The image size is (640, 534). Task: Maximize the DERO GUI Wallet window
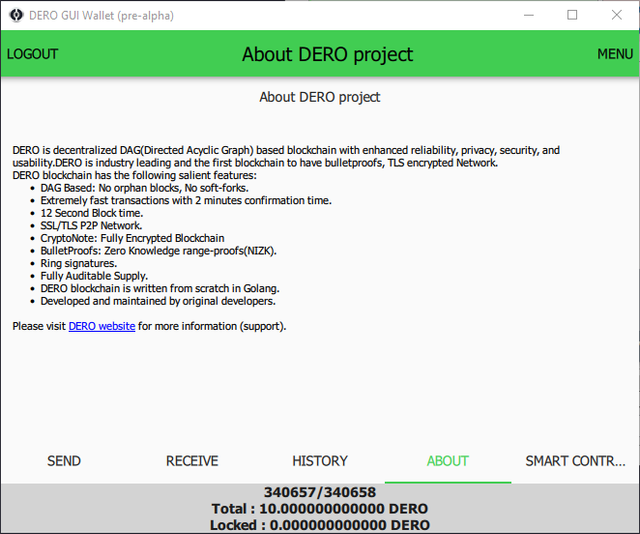pyautogui.click(x=572, y=15)
